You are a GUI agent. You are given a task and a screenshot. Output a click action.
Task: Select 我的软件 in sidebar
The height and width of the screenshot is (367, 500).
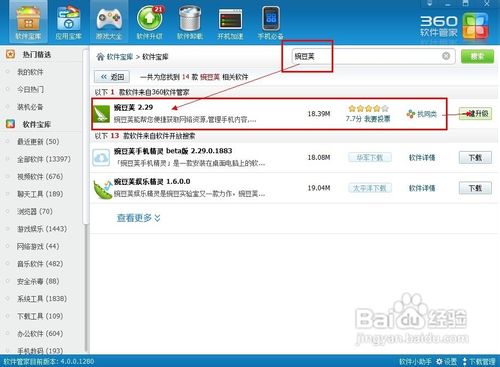30,72
